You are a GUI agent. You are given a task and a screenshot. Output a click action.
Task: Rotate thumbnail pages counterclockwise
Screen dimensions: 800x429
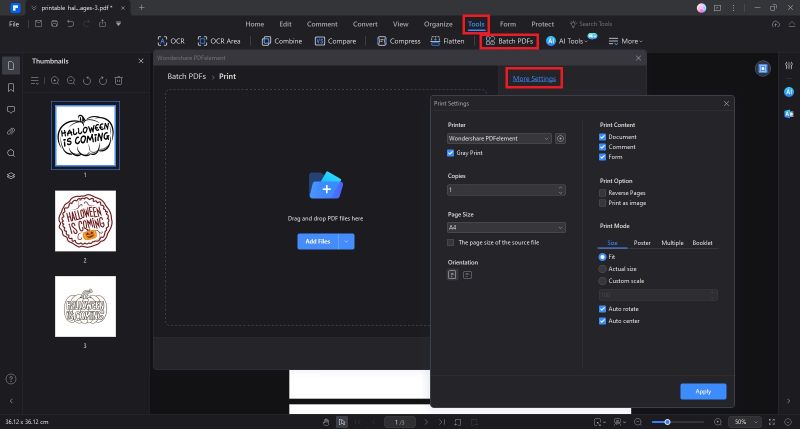click(87, 81)
